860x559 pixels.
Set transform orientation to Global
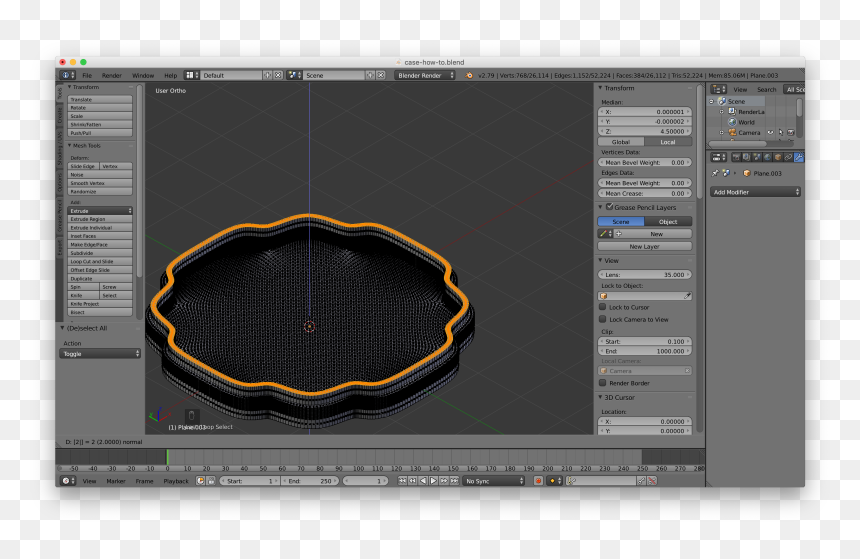point(621,142)
